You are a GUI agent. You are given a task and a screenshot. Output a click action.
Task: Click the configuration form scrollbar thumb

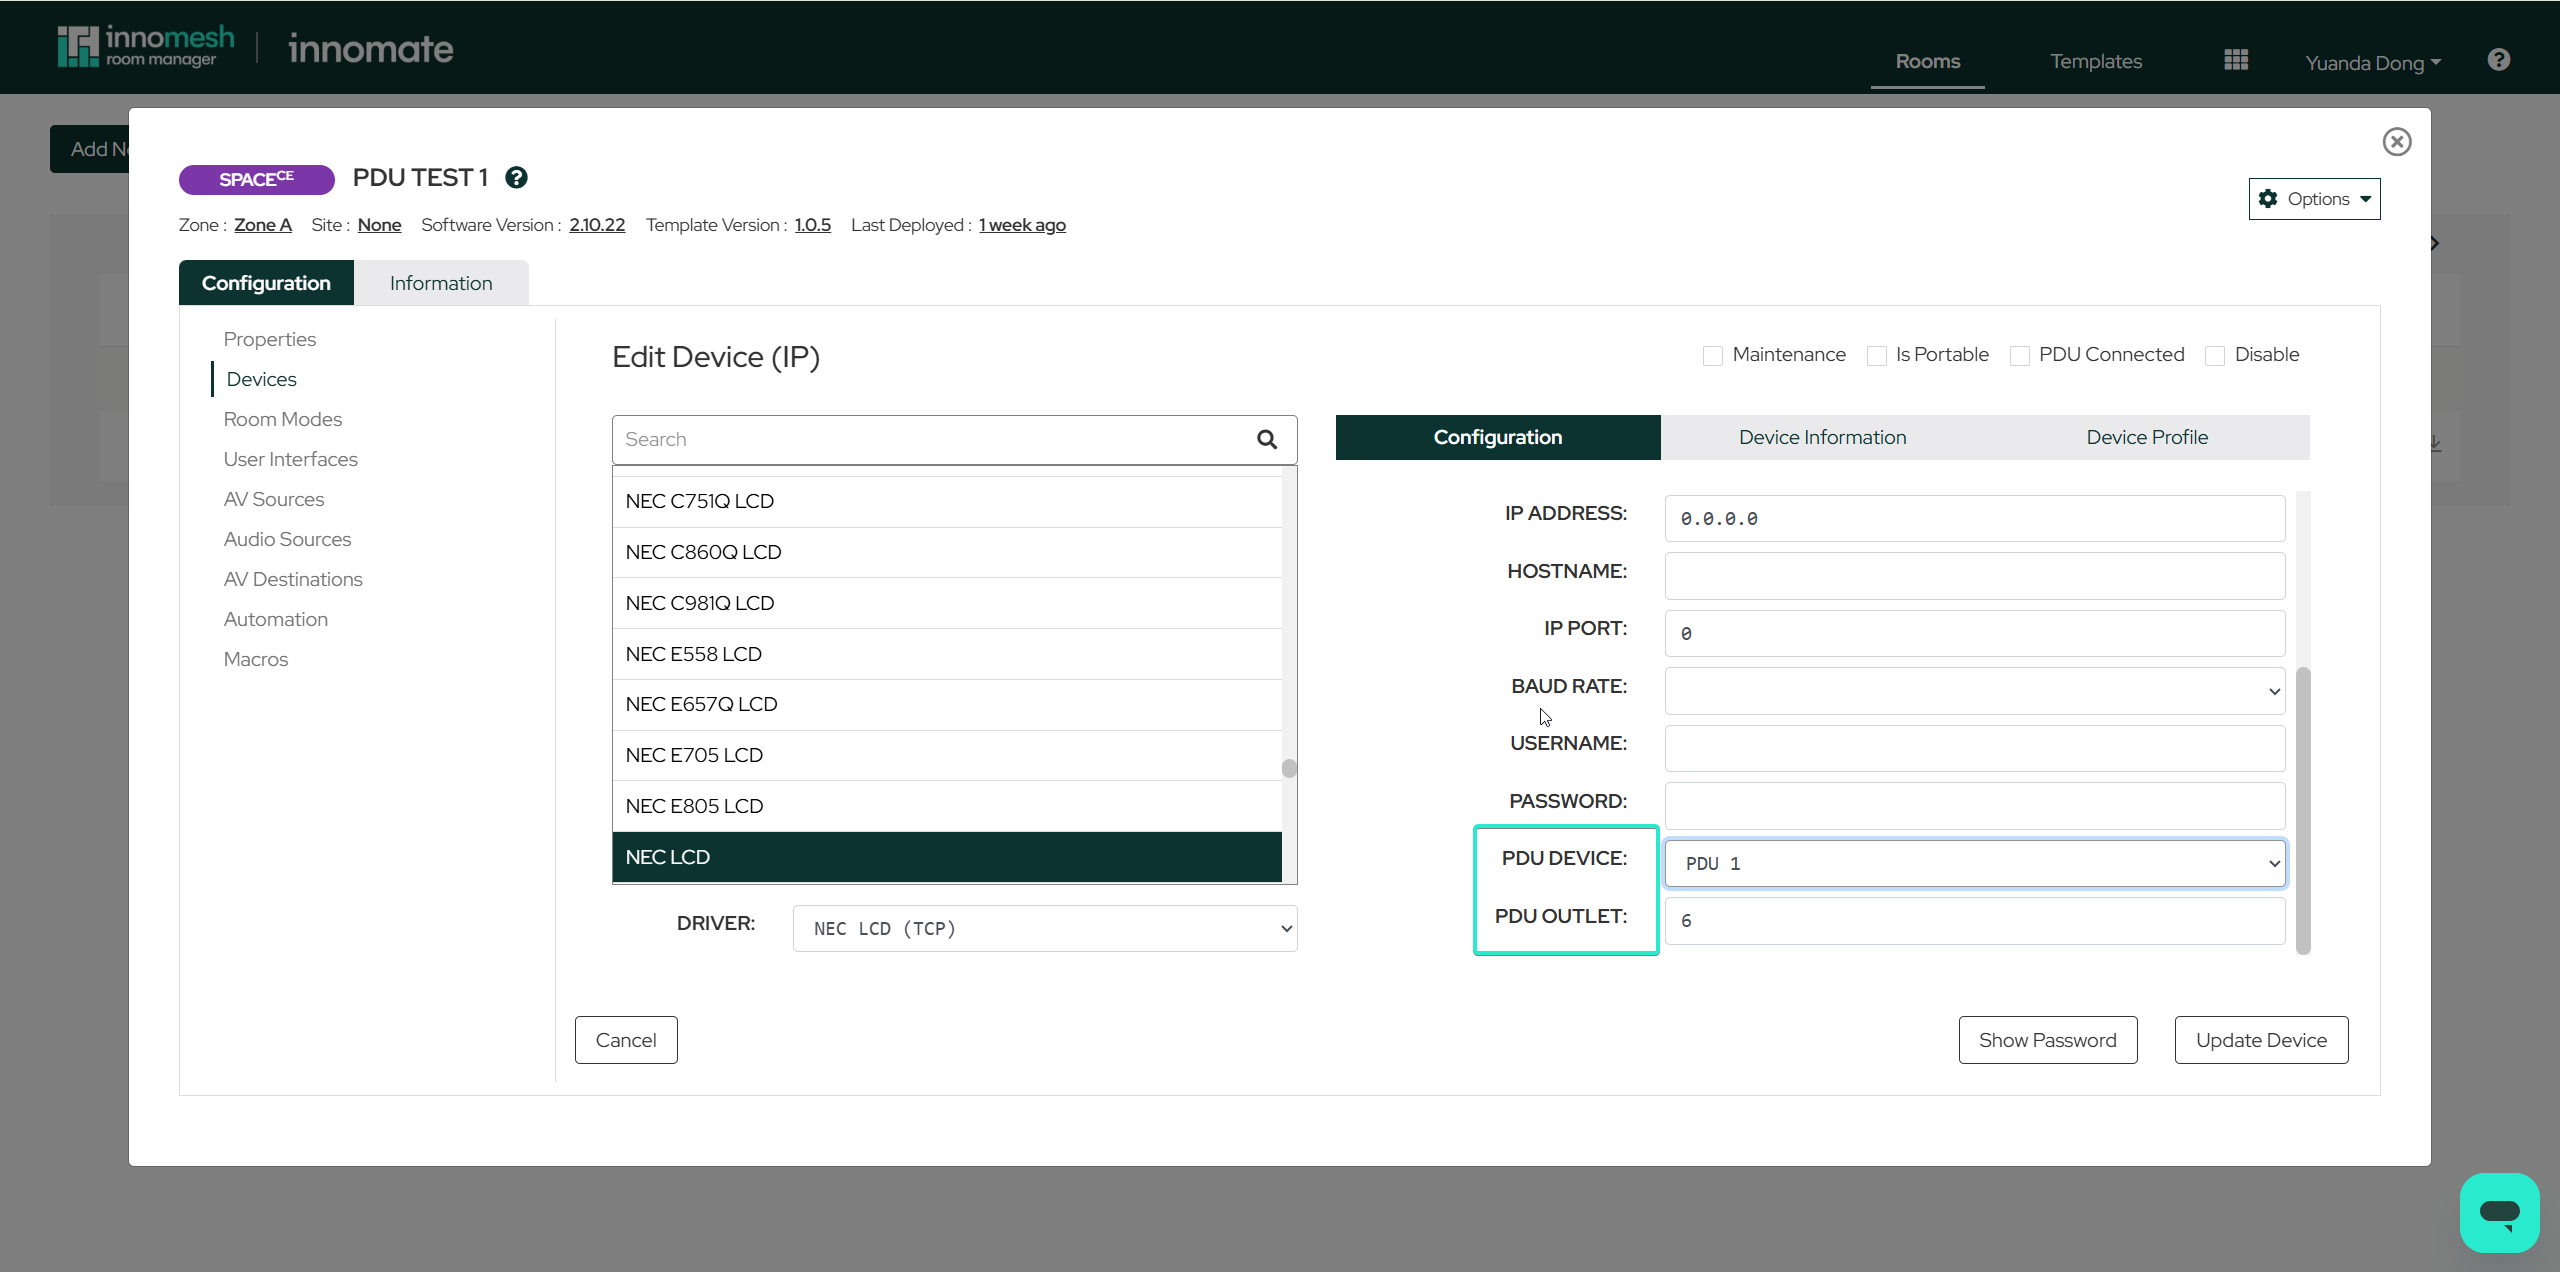pyautogui.click(x=2304, y=810)
